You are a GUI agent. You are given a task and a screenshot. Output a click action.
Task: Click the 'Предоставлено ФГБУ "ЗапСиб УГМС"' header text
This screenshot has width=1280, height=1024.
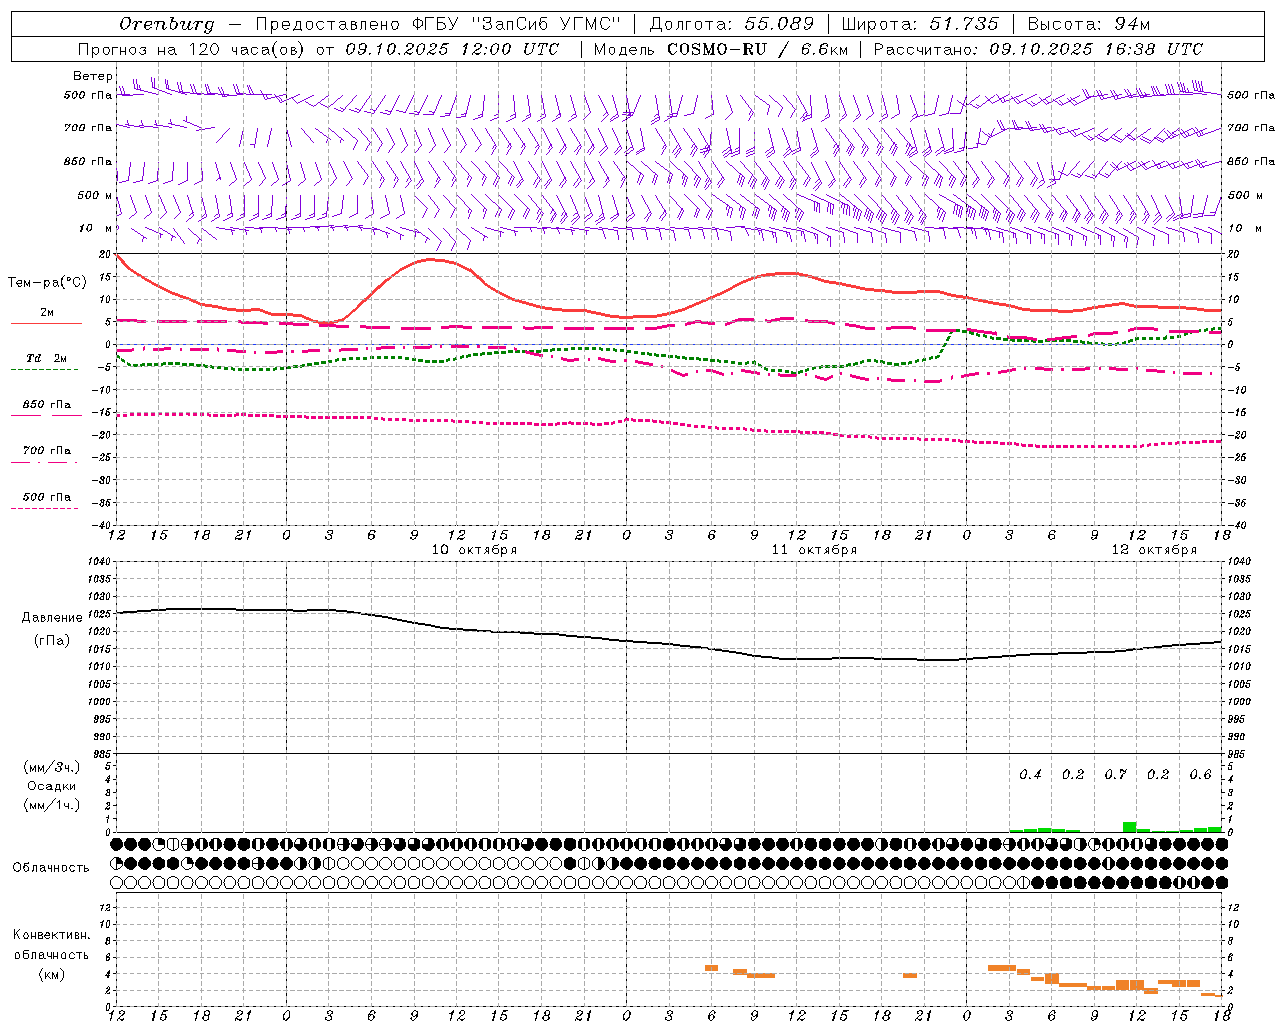(x=438, y=24)
